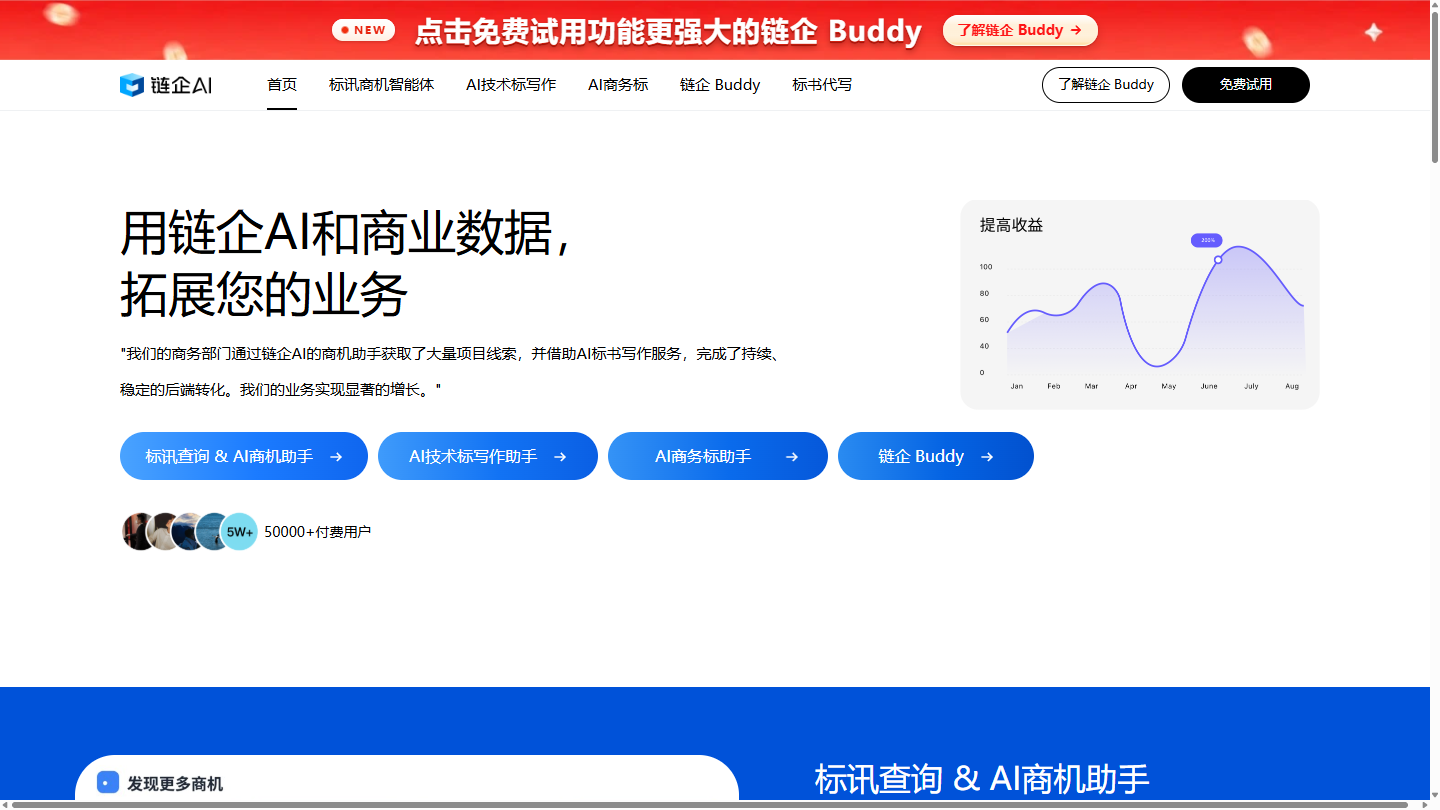Click the outlined 了解链企 Buddy header button

(x=1106, y=85)
